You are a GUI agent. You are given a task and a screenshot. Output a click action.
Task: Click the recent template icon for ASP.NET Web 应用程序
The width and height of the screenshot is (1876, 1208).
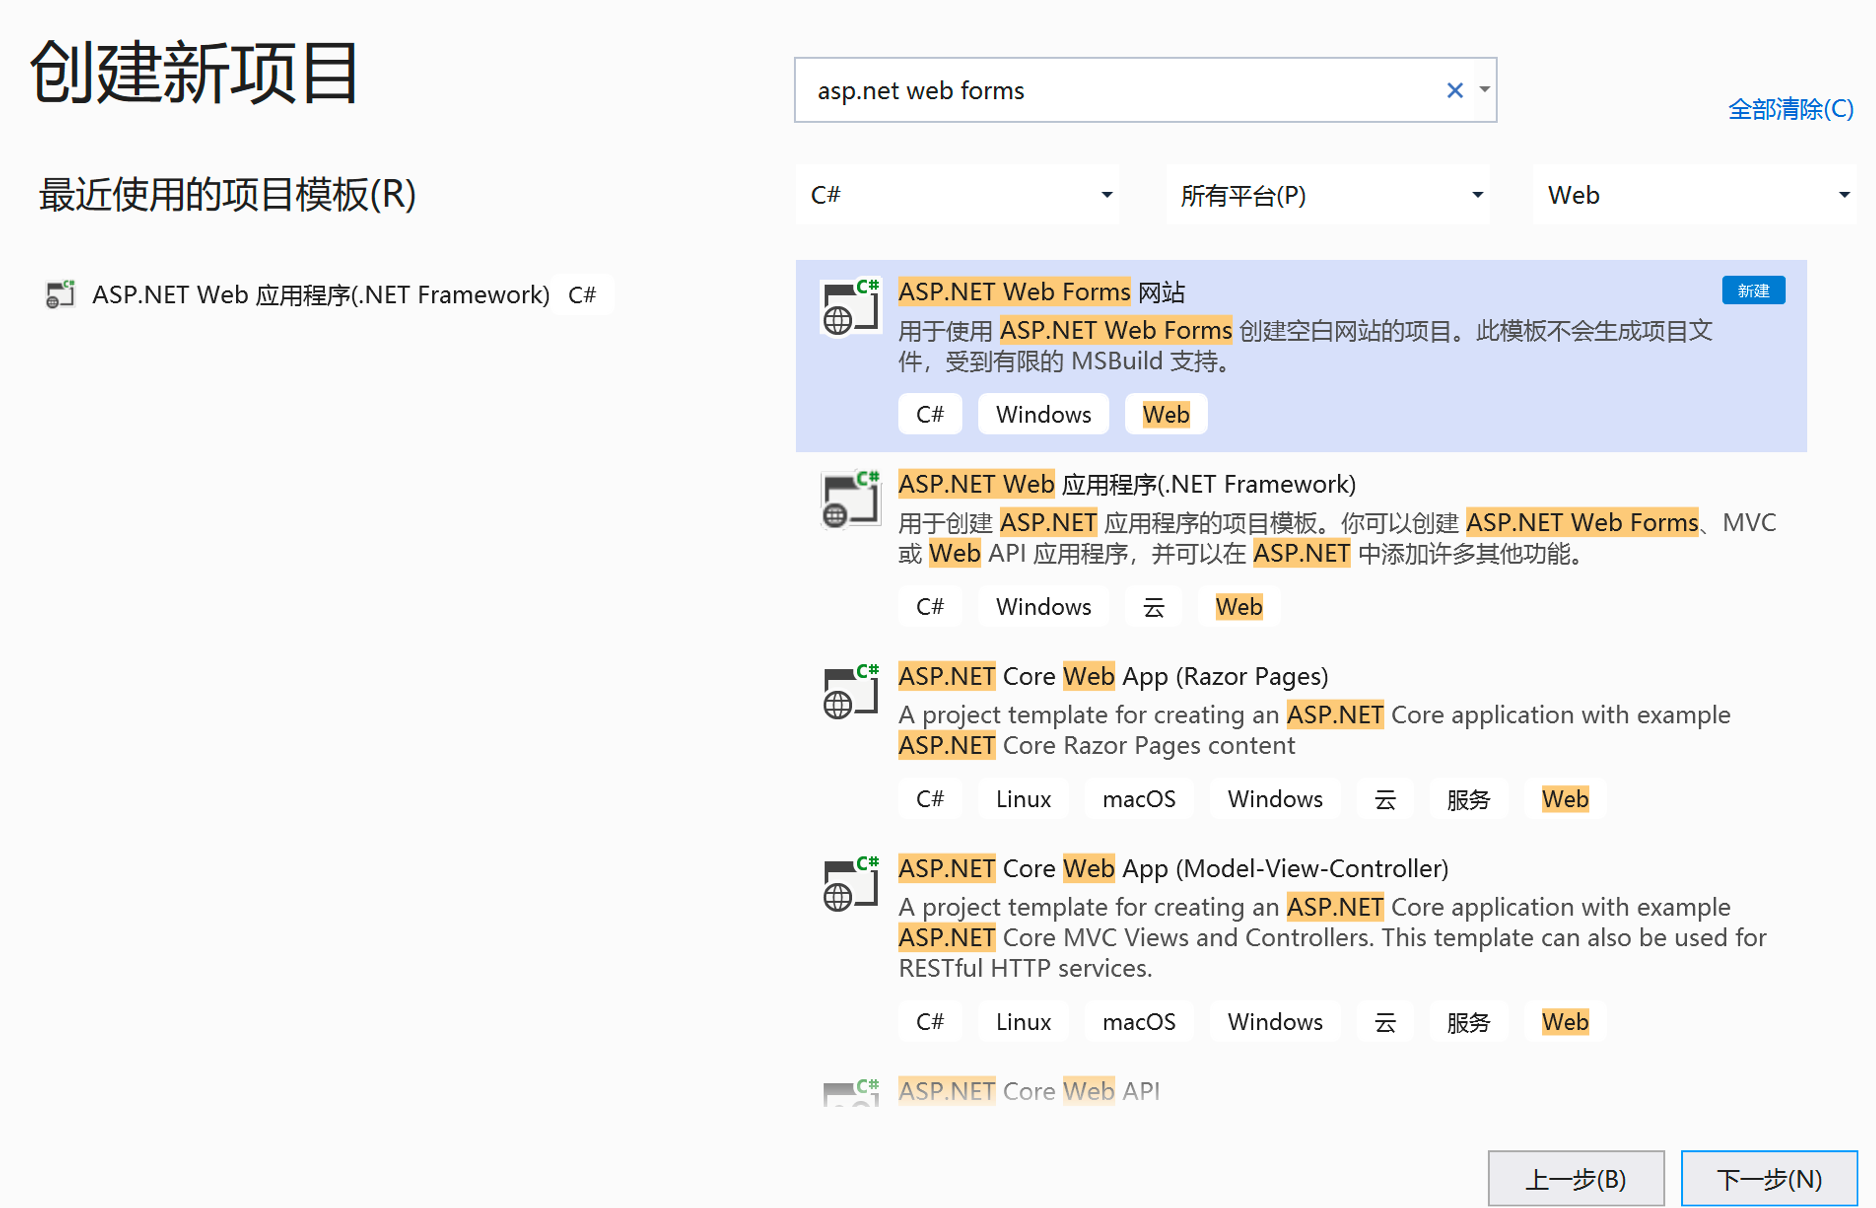click(60, 294)
